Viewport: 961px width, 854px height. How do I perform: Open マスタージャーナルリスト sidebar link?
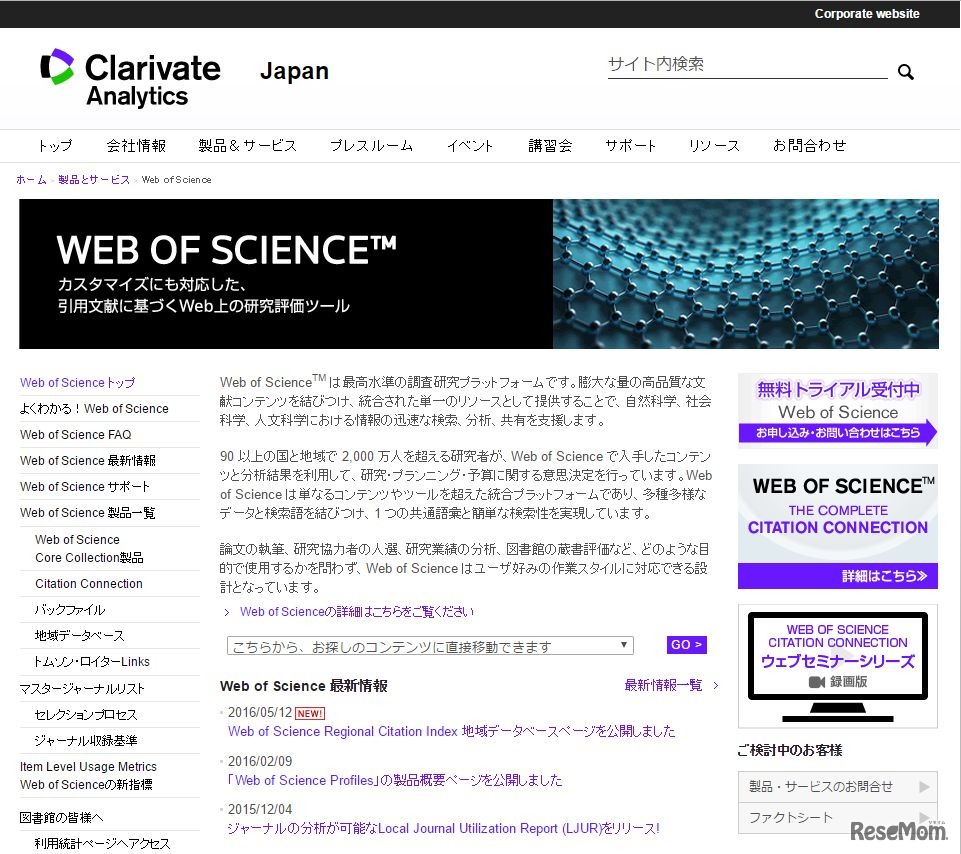point(82,689)
